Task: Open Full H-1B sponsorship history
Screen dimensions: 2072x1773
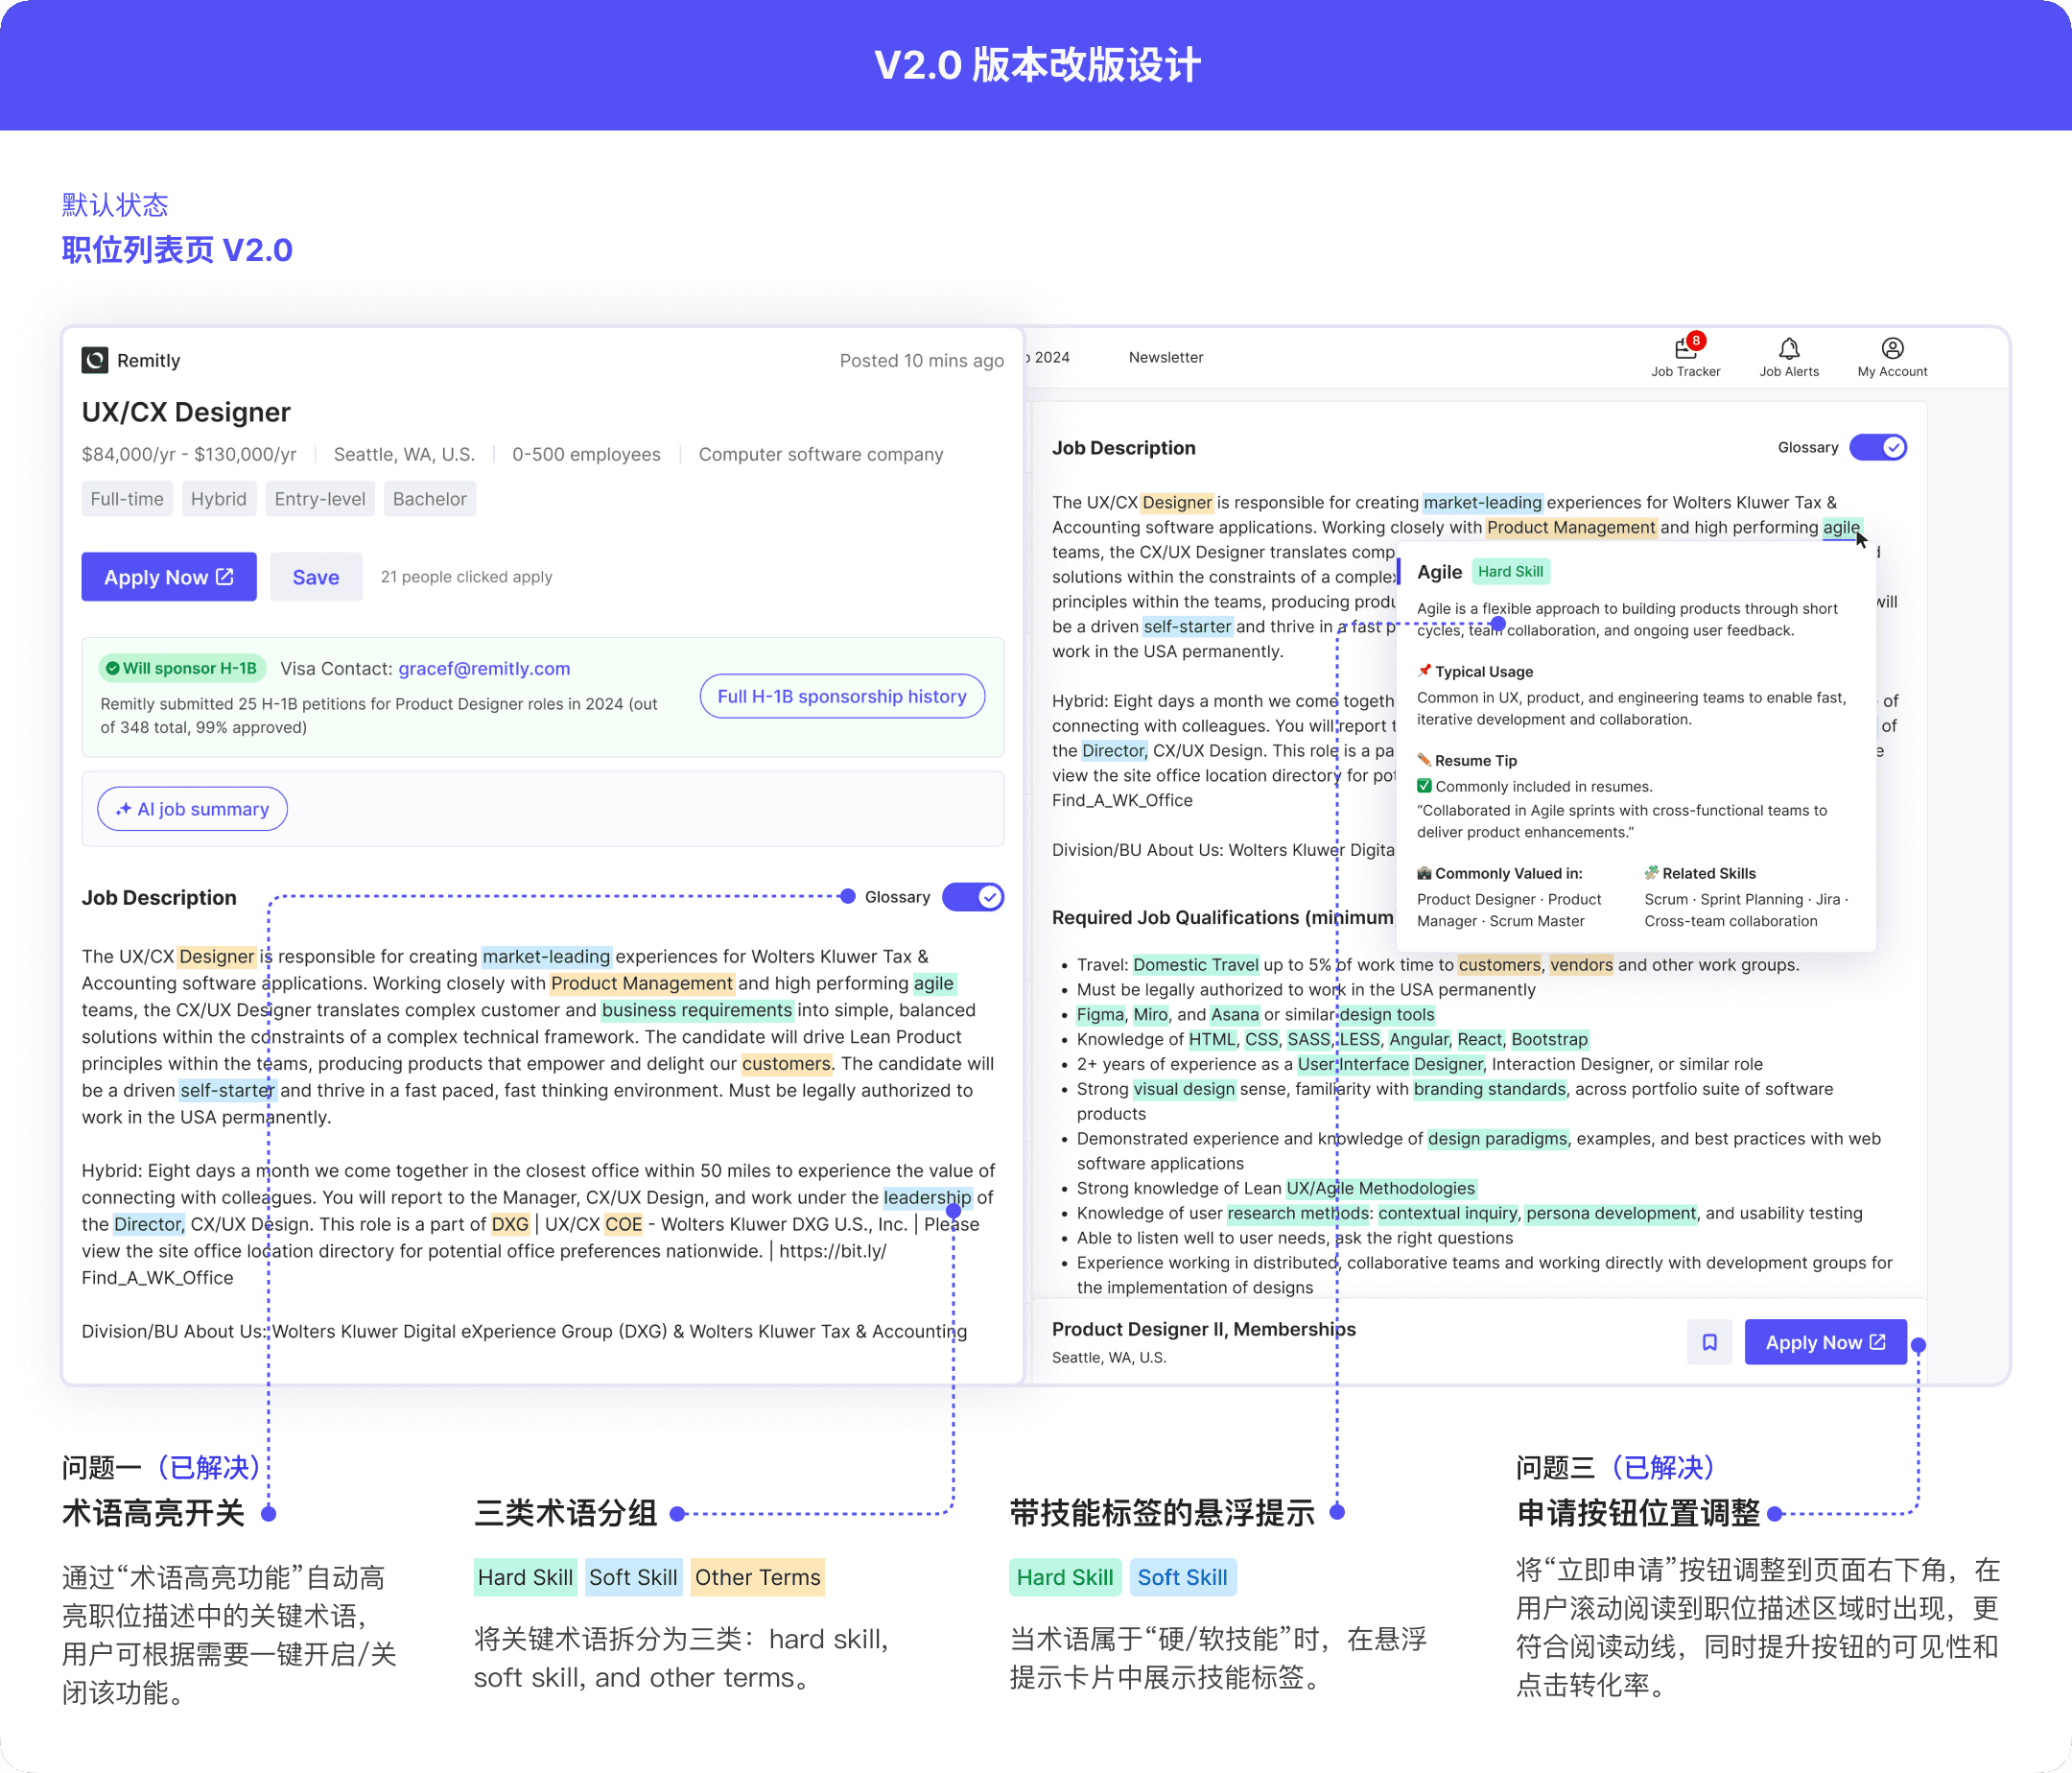Action: pyautogui.click(x=841, y=696)
